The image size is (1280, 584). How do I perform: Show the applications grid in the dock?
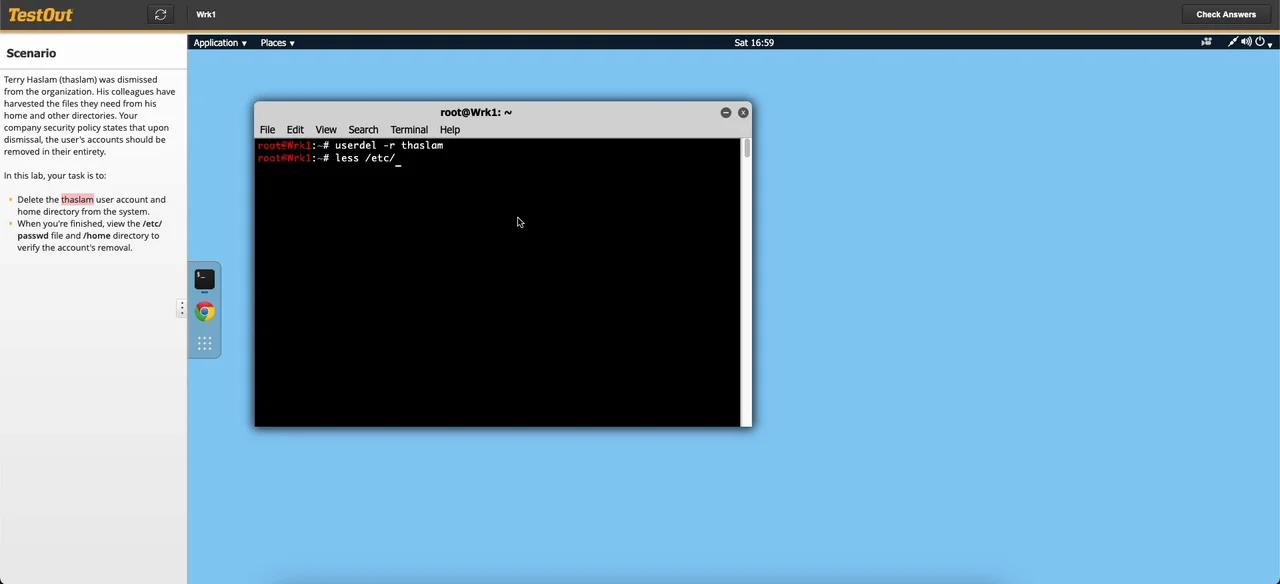coord(204,344)
